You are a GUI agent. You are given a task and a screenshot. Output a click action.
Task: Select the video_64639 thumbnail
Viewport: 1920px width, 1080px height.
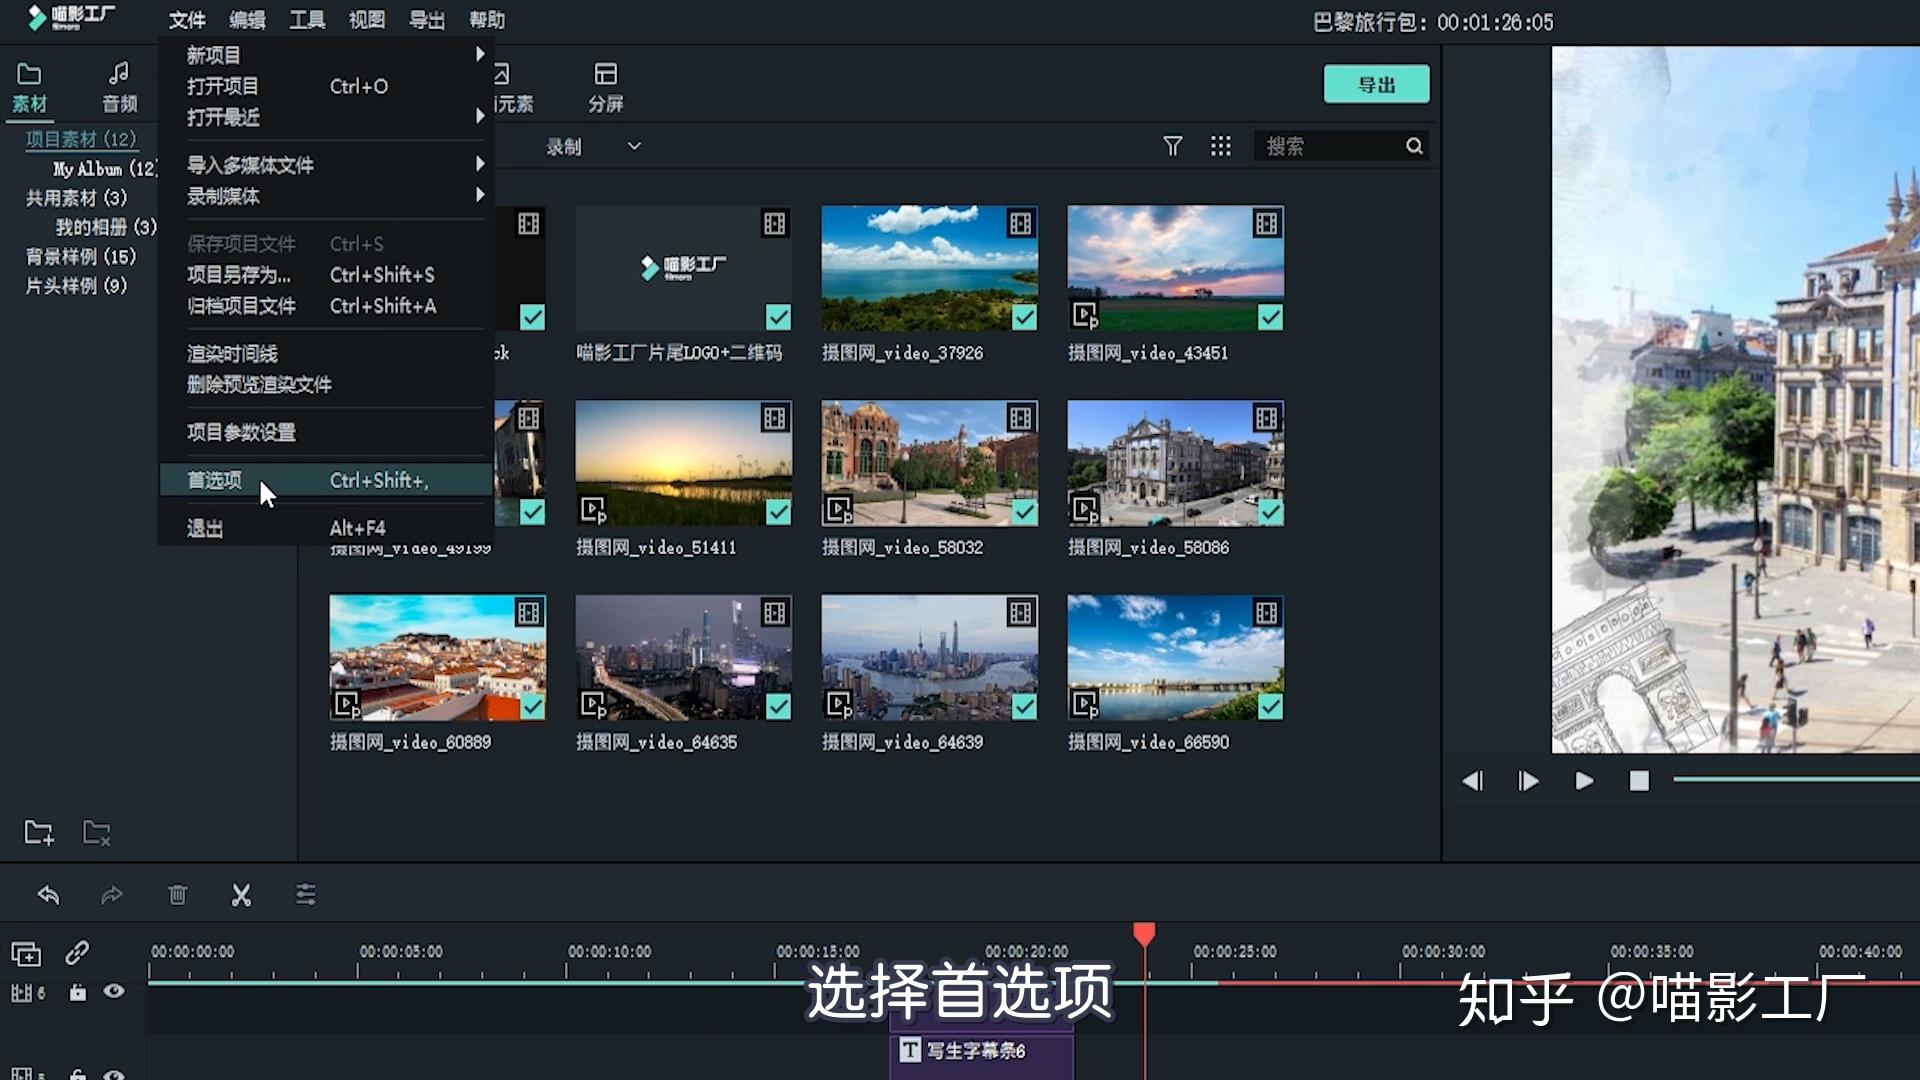click(929, 658)
